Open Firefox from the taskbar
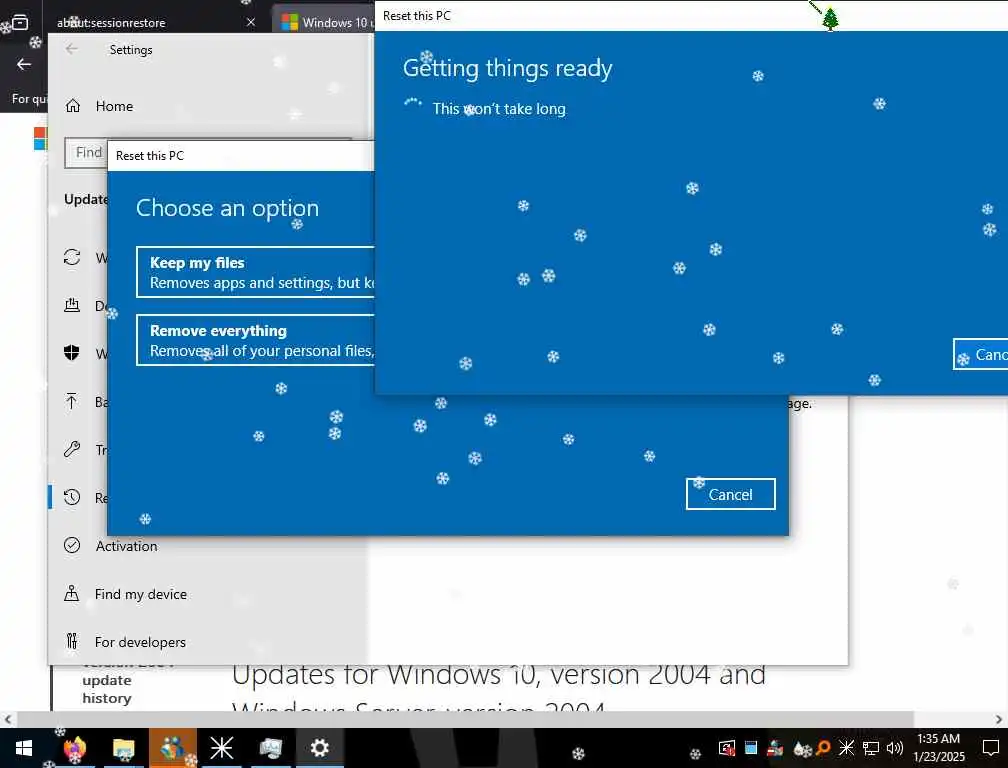The image size is (1008, 768). [75, 748]
